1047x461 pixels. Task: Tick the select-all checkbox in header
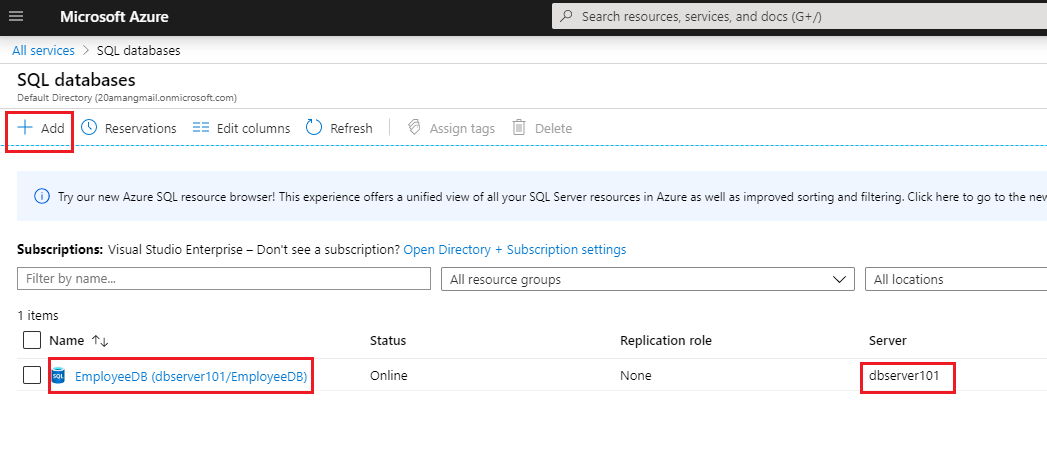click(x=32, y=340)
